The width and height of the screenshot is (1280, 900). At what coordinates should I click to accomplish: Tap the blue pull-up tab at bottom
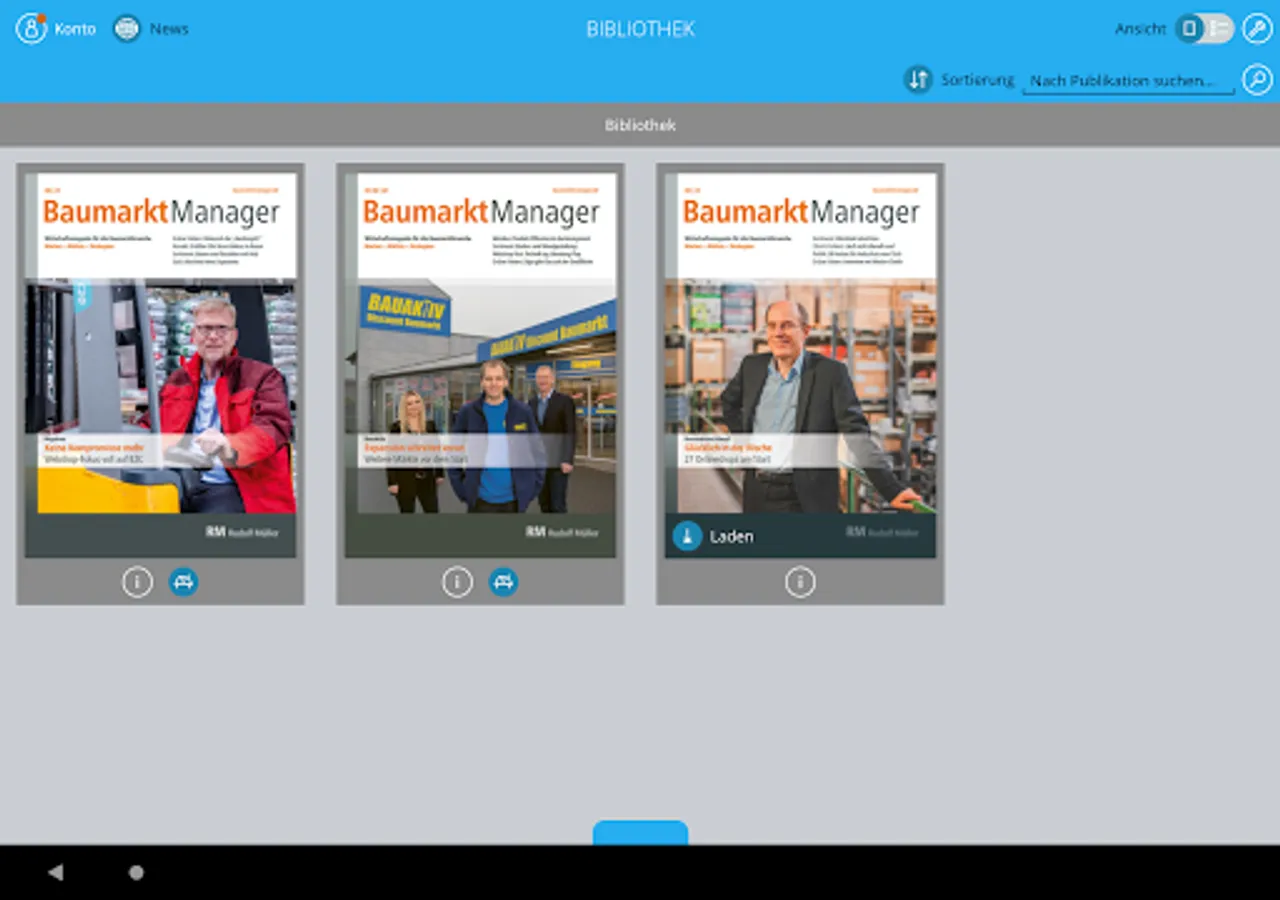tap(640, 833)
